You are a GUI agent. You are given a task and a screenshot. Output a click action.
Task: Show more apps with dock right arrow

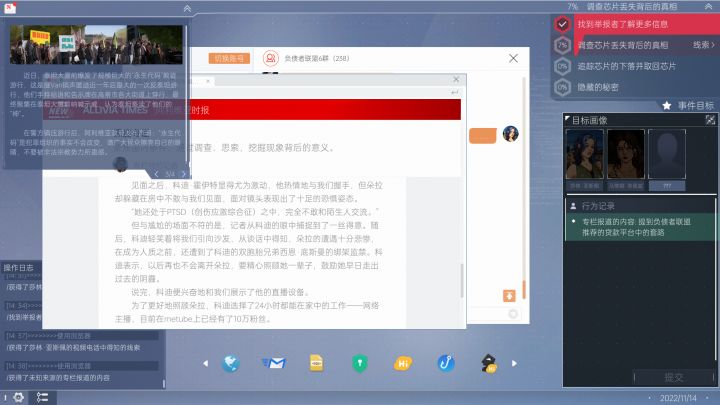tap(514, 363)
